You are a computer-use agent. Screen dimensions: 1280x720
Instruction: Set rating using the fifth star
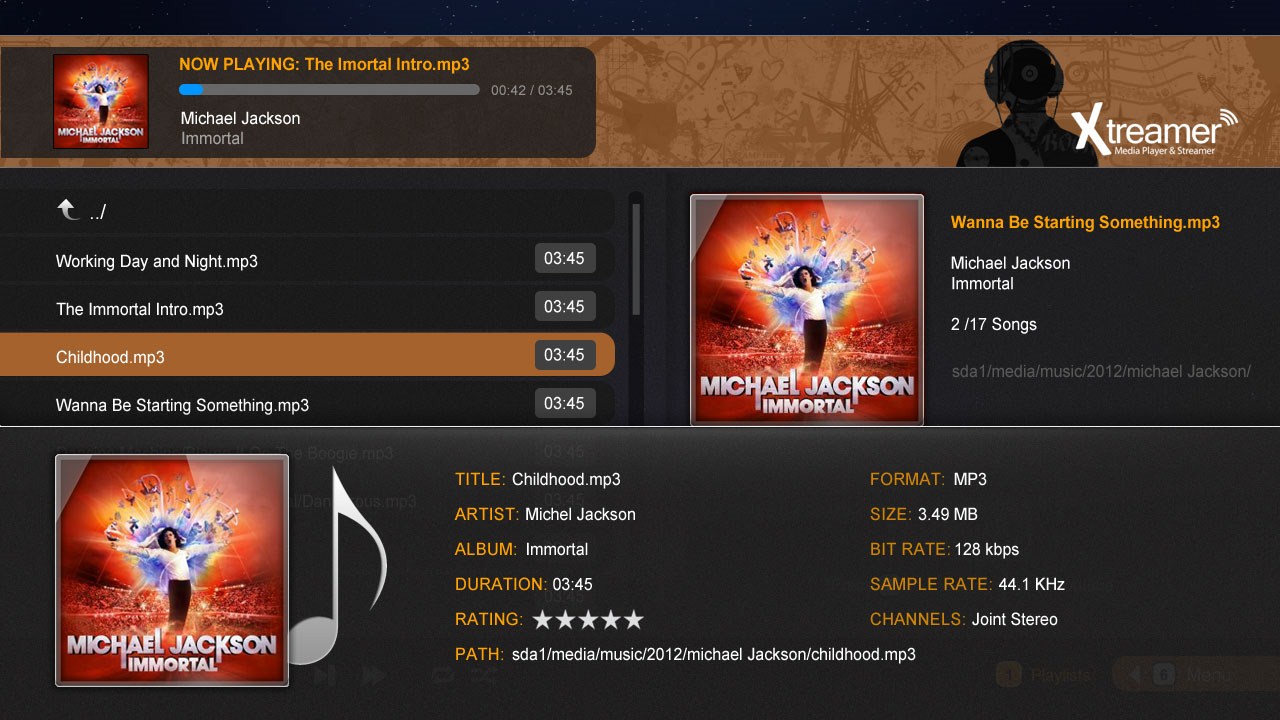(x=634, y=620)
